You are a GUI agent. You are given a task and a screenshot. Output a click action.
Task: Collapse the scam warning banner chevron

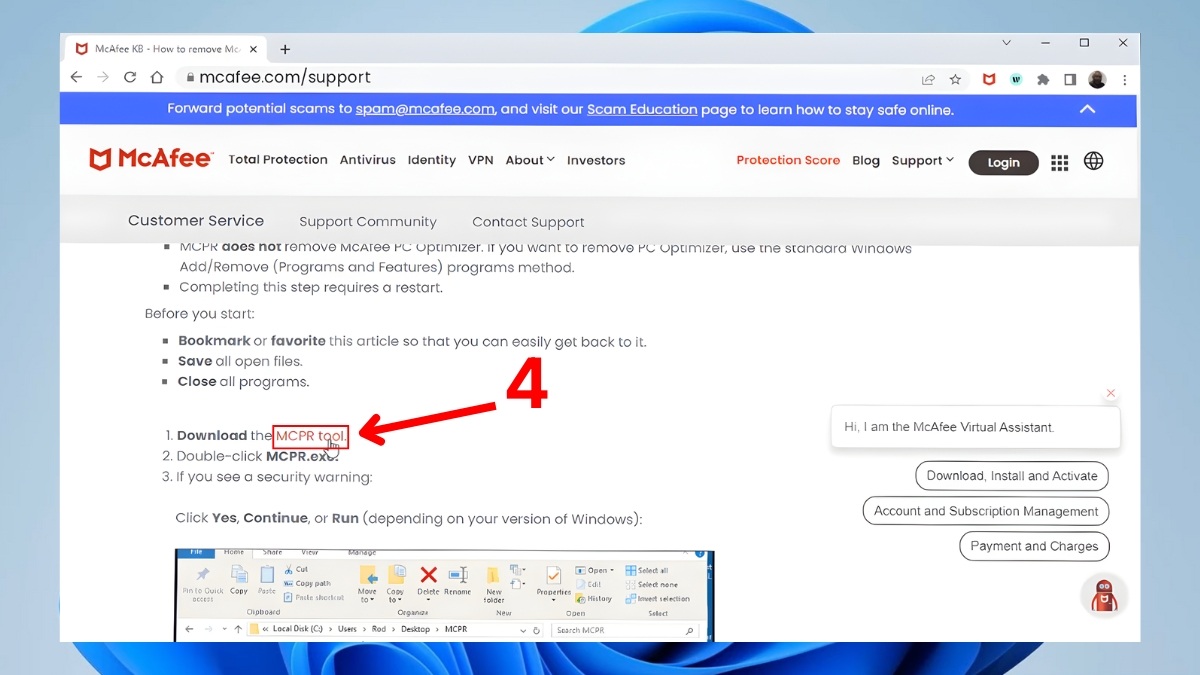coord(1088,109)
